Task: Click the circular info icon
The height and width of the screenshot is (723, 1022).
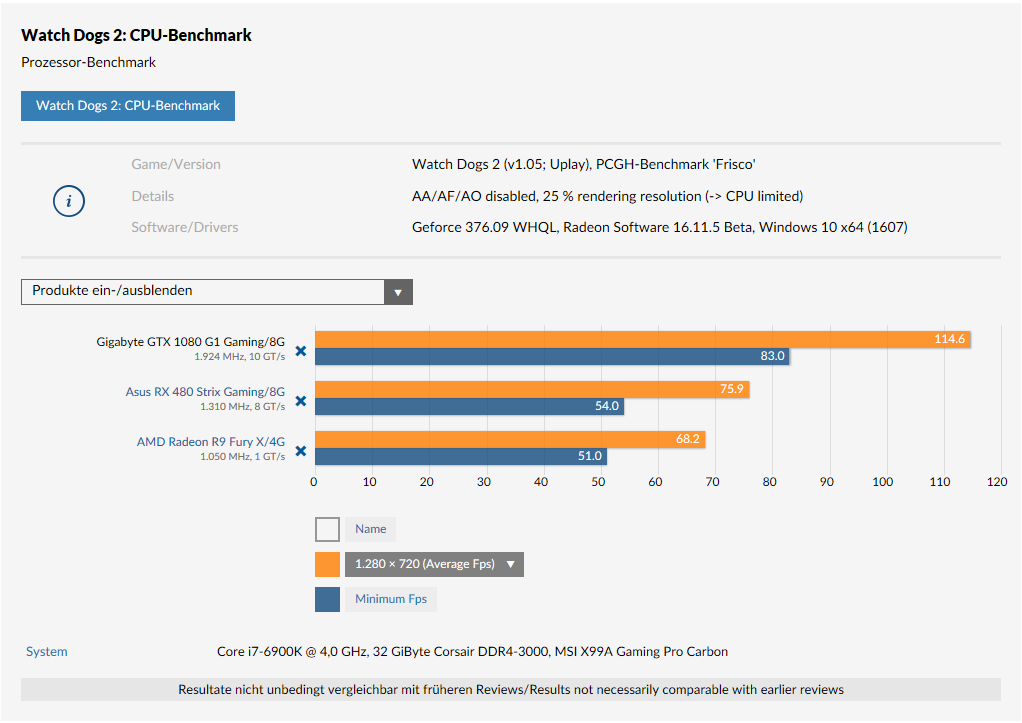Action: coord(69,201)
